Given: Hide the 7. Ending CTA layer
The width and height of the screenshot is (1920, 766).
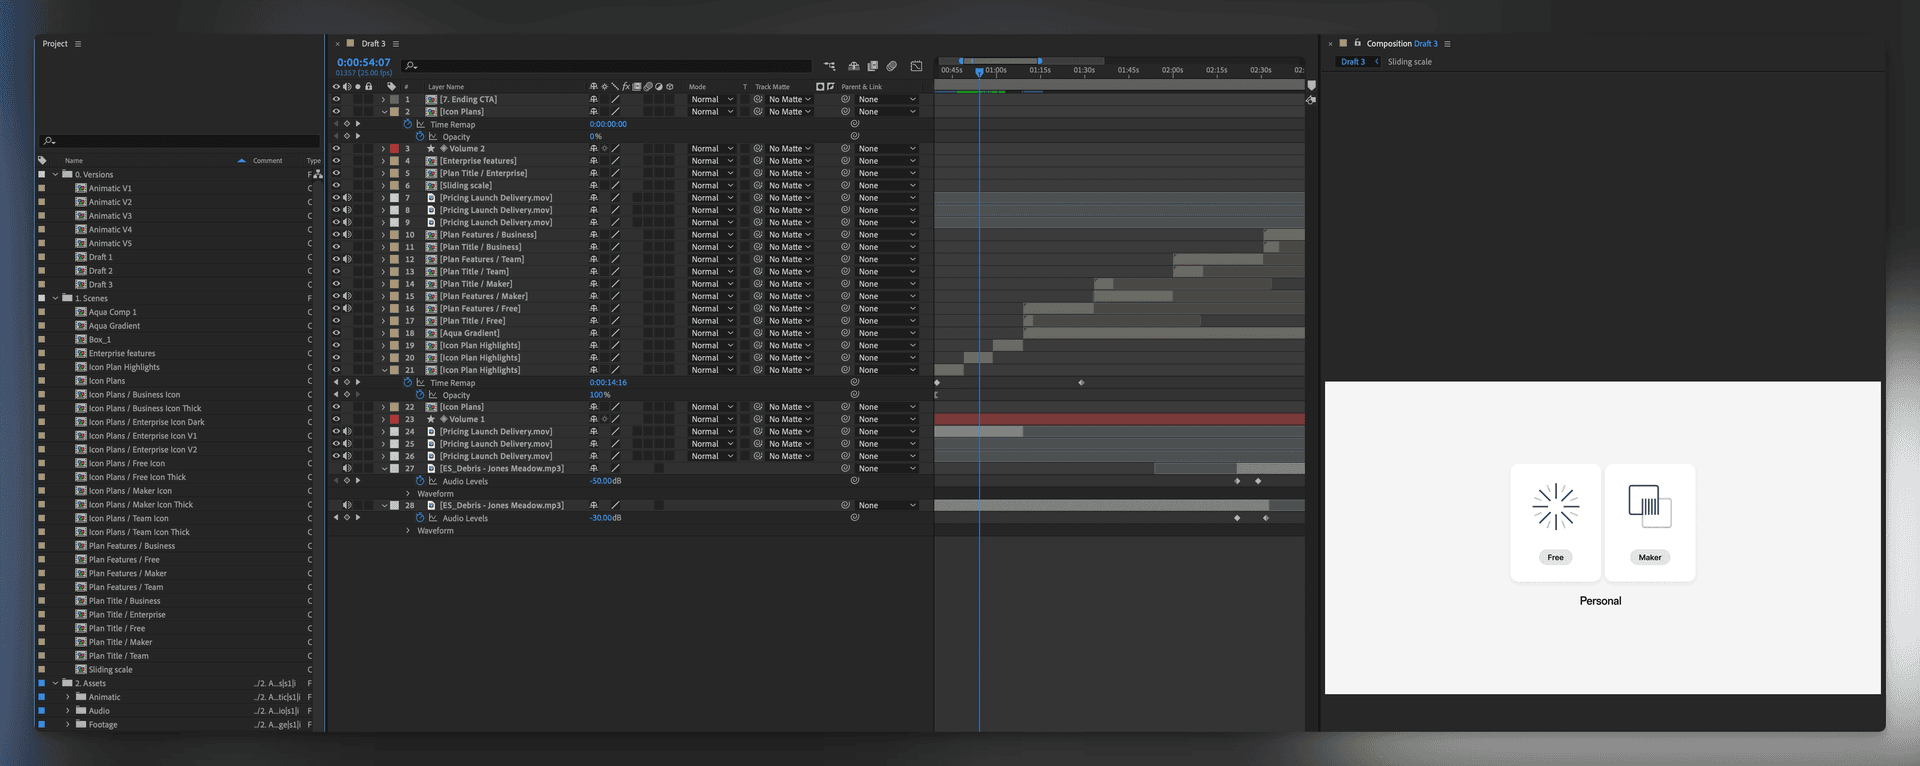Looking at the screenshot, I should pos(336,99).
